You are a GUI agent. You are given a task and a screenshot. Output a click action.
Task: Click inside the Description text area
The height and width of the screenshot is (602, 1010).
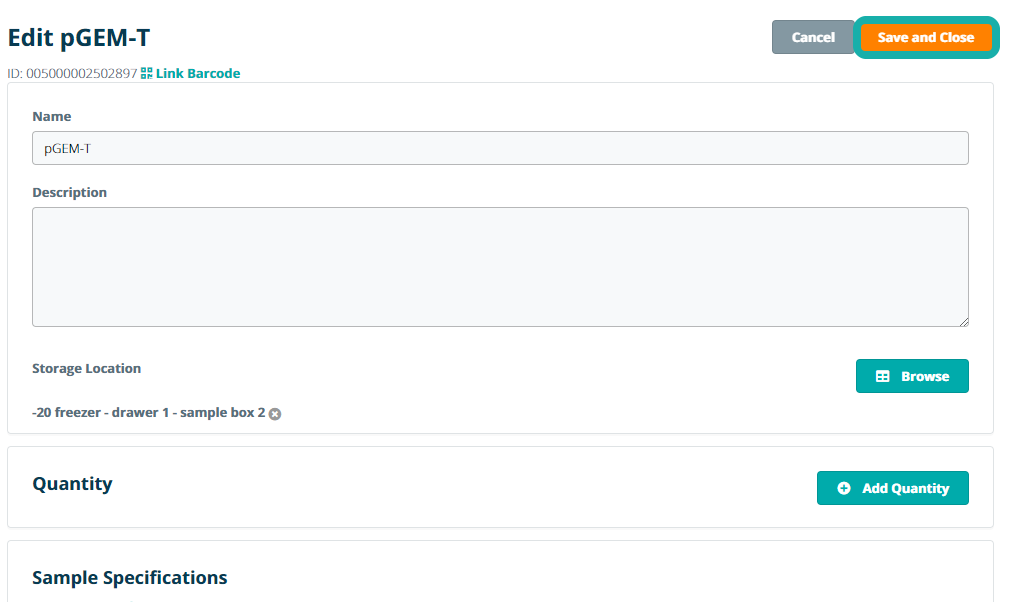(x=500, y=266)
